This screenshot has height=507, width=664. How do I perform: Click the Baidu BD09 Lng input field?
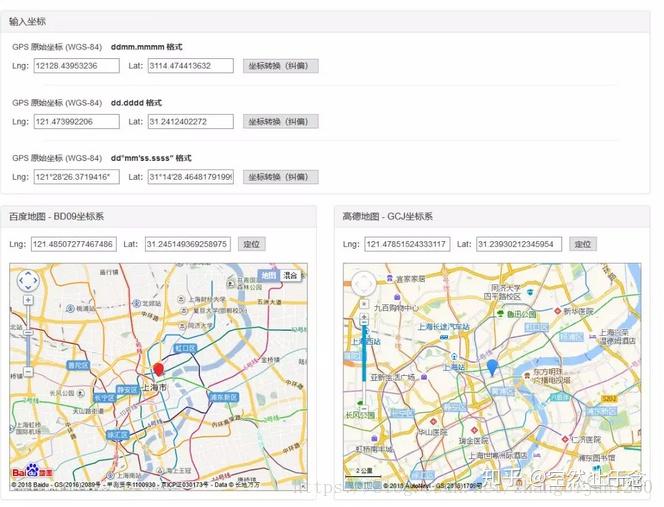(x=74, y=244)
